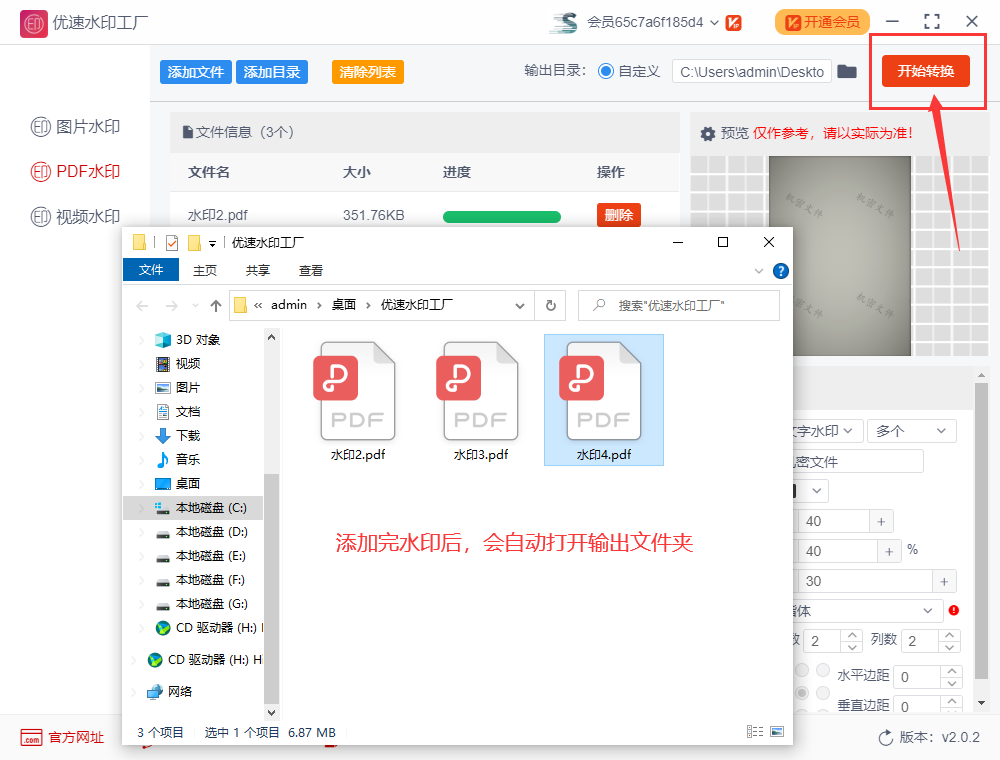The width and height of the screenshot is (1000, 760).
Task: Click the properties quick access toolbar icon
Action: pos(172,243)
